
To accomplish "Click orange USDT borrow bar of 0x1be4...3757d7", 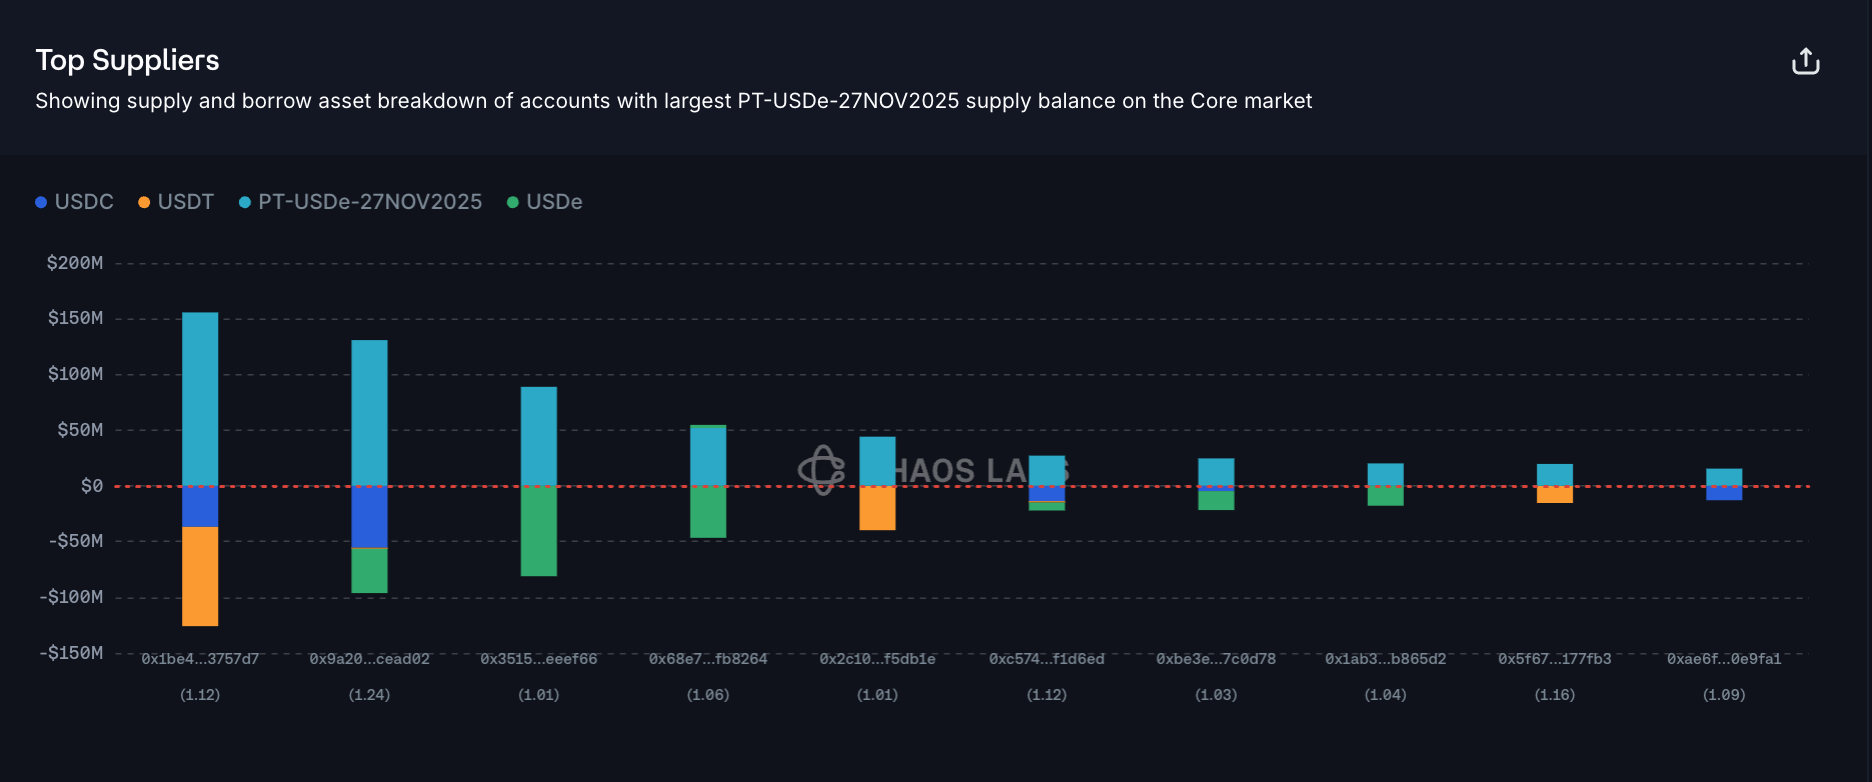I will click(x=200, y=576).
